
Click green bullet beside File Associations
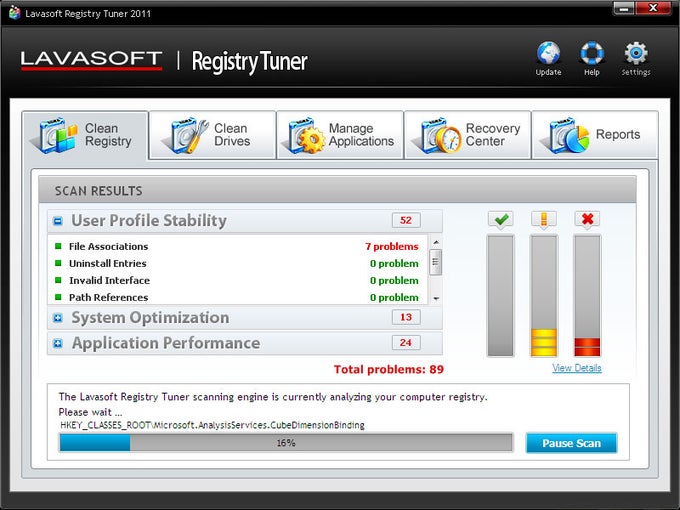(58, 246)
